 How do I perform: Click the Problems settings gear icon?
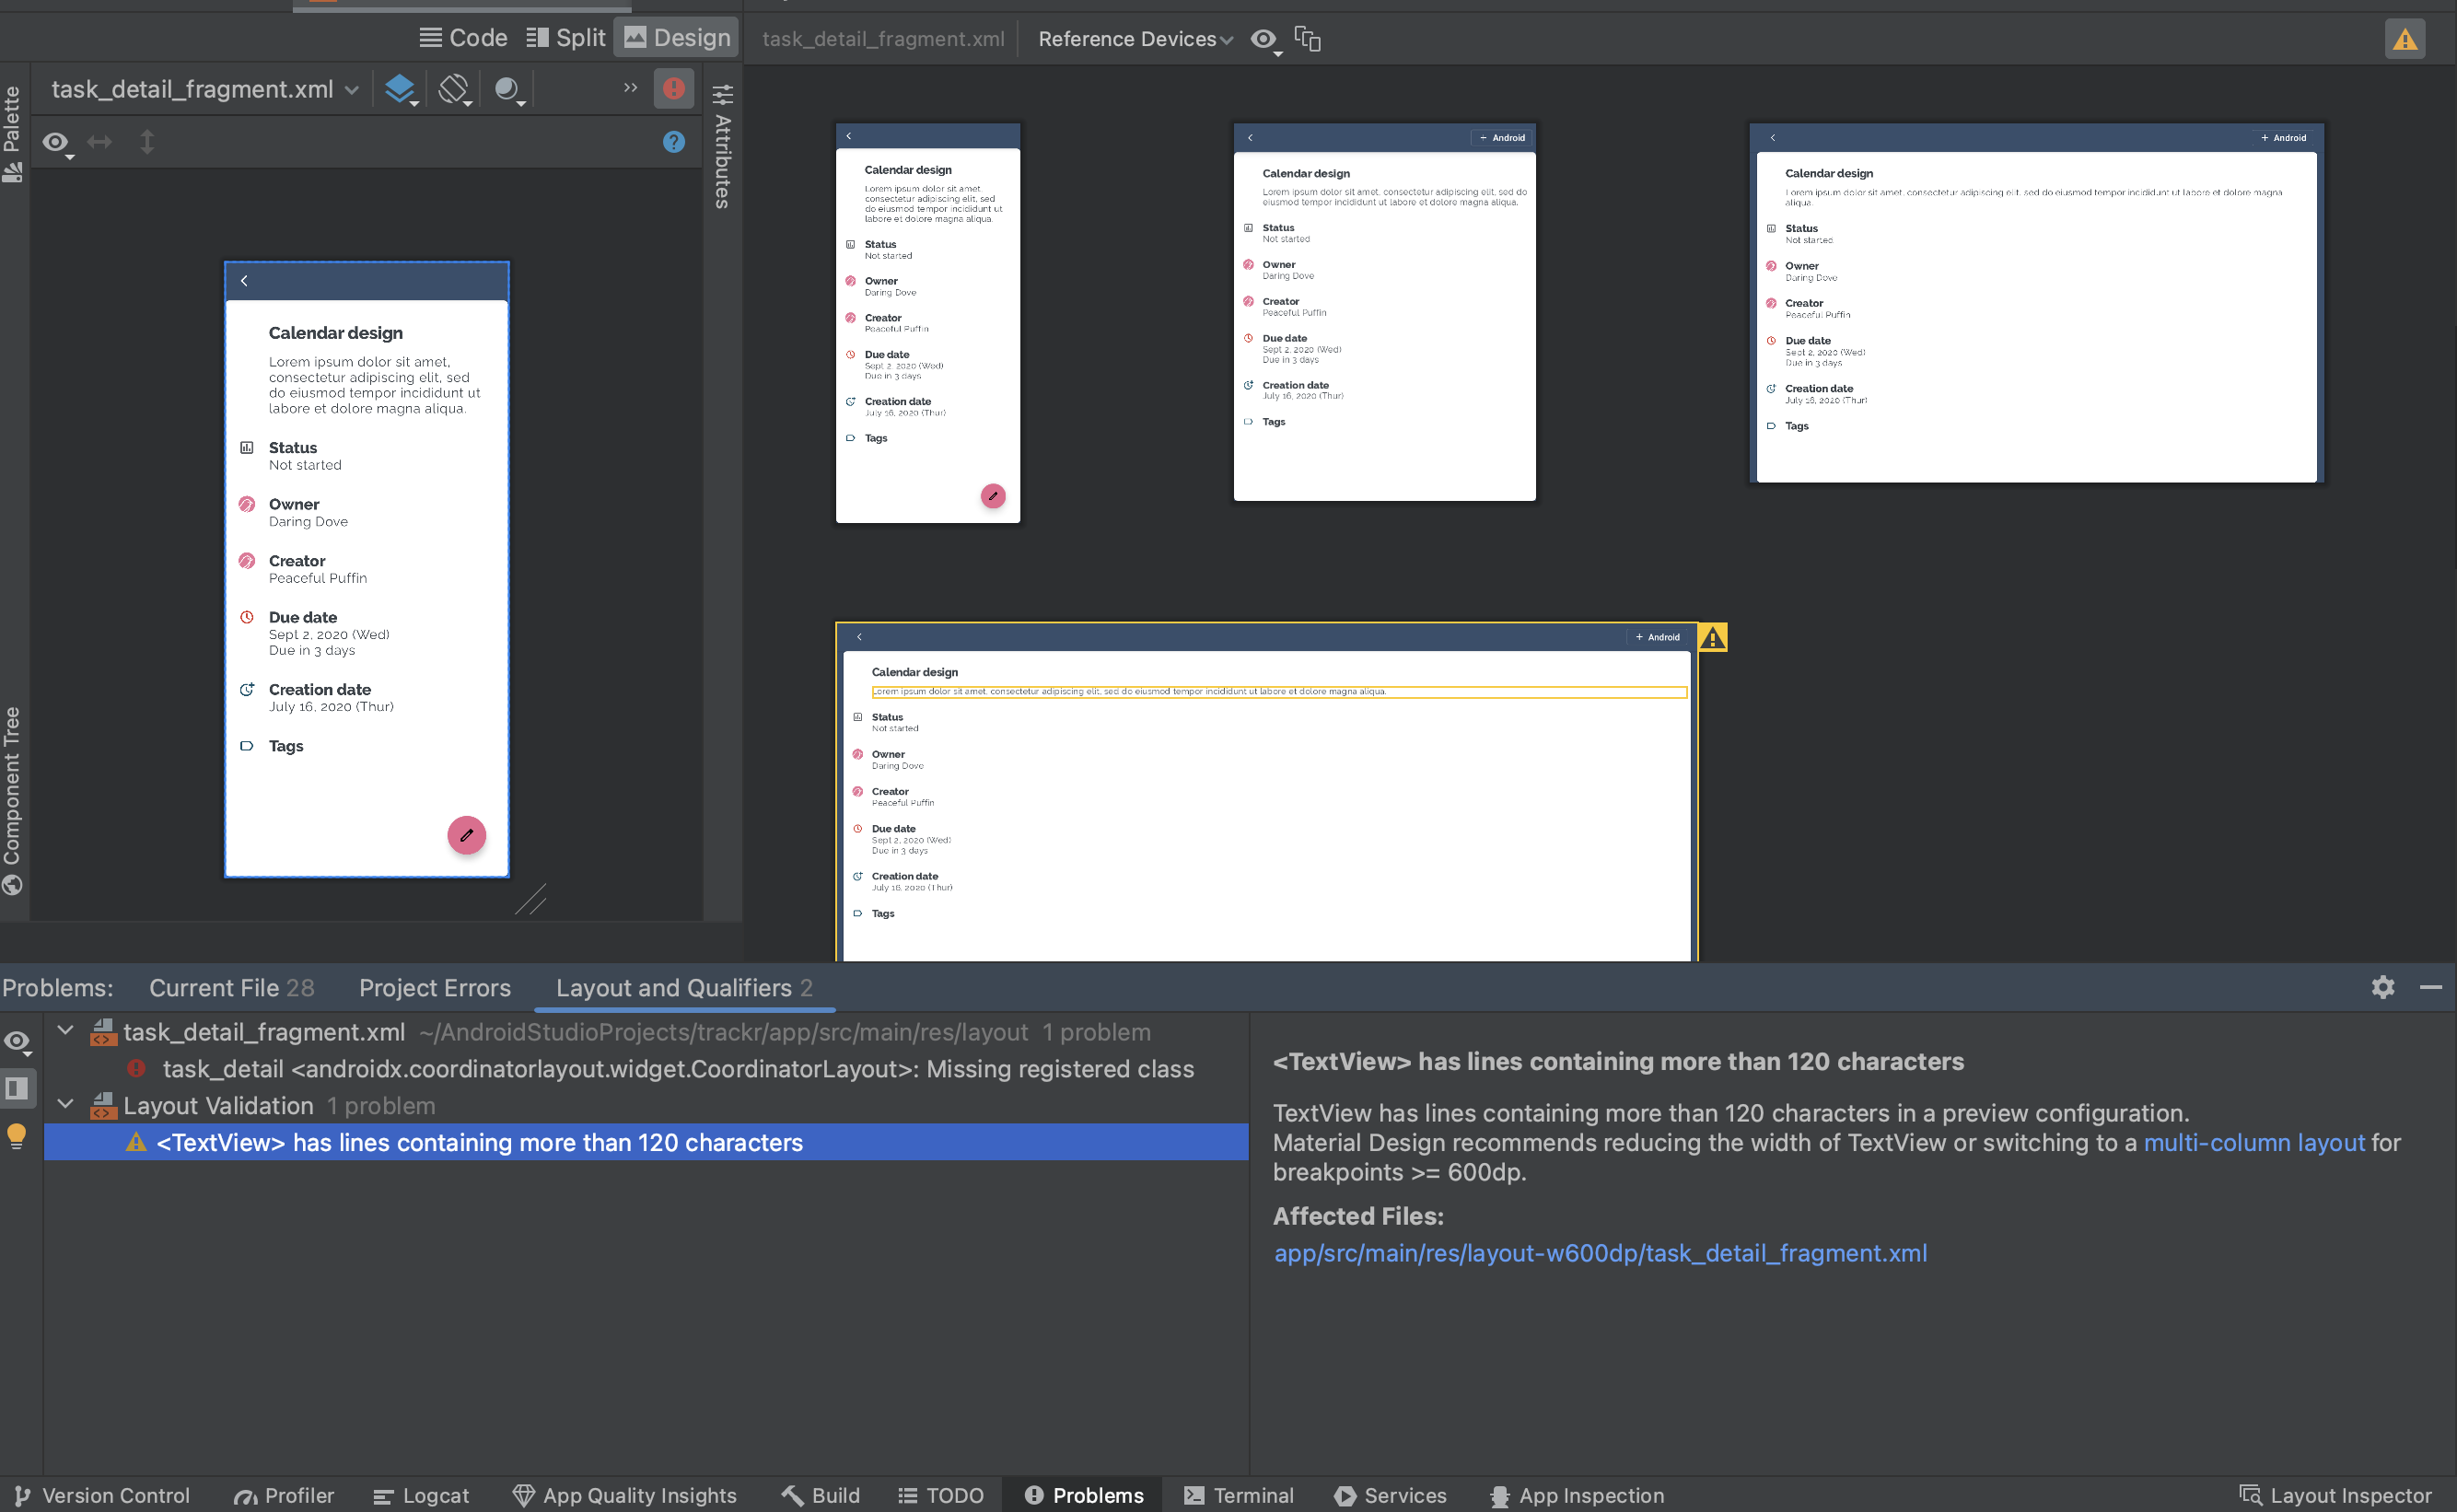coord(2383,987)
